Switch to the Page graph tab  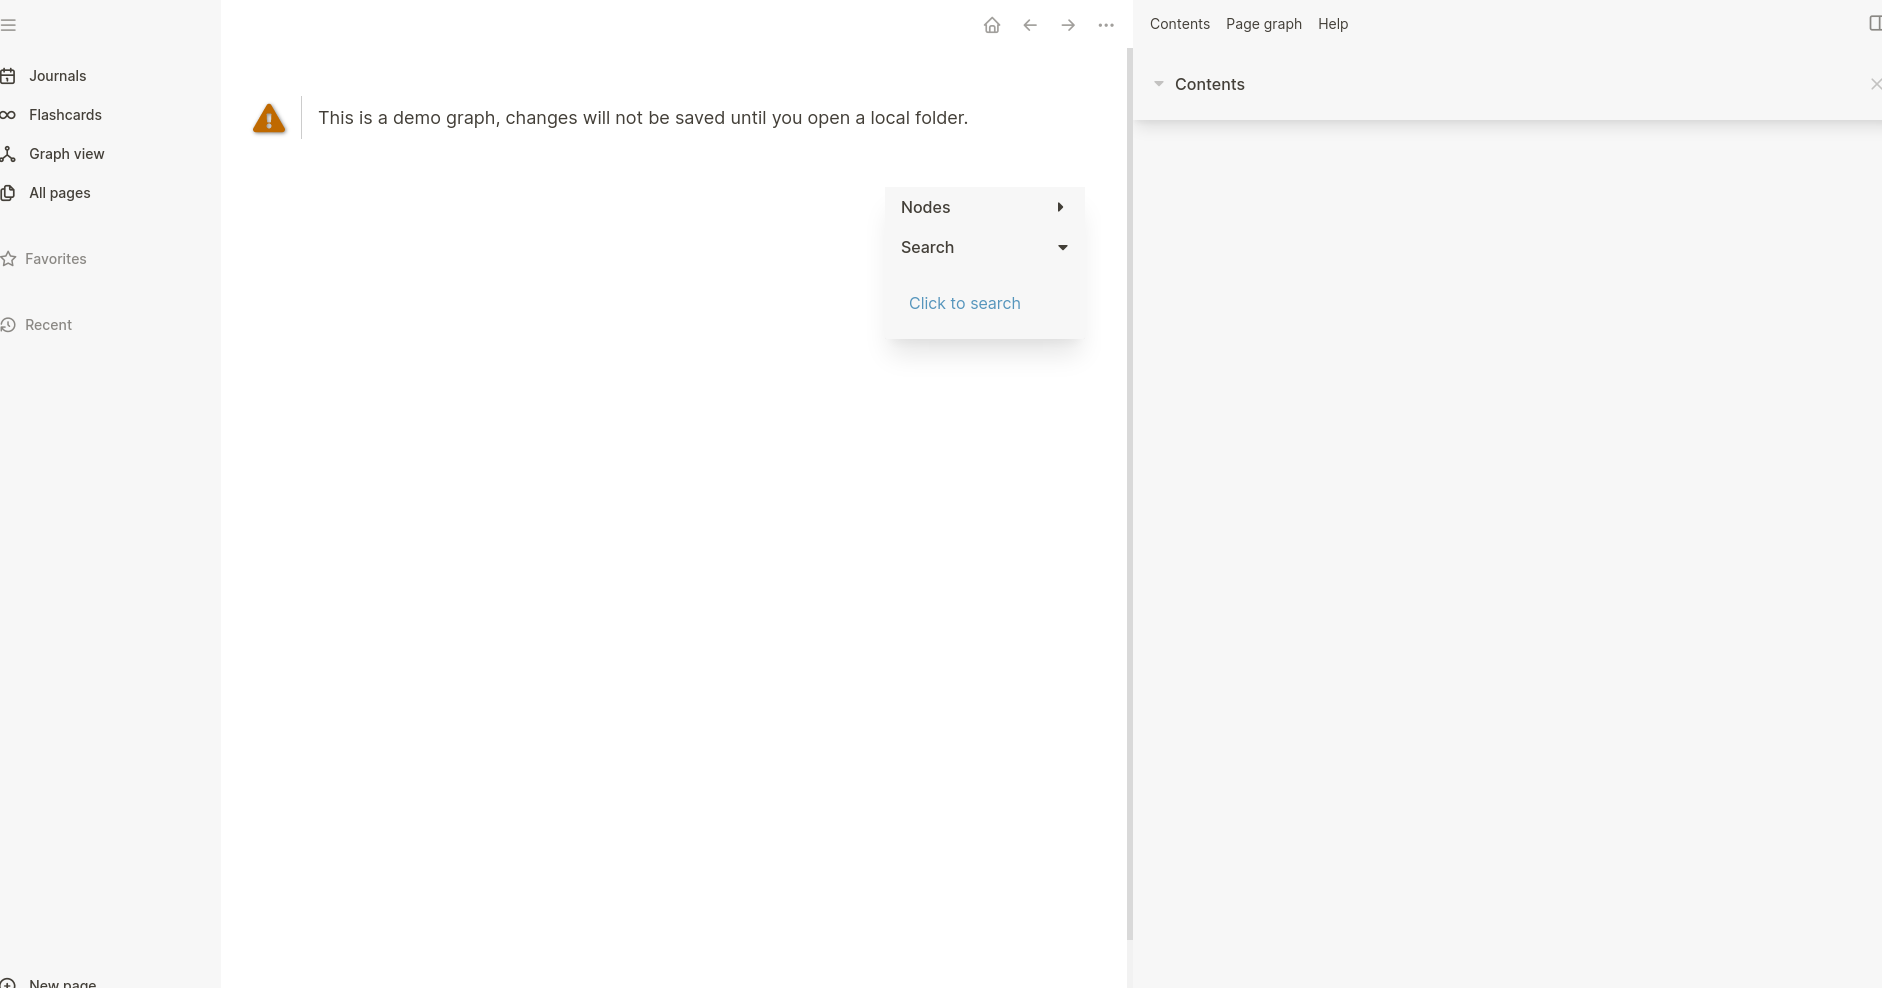pos(1263,23)
